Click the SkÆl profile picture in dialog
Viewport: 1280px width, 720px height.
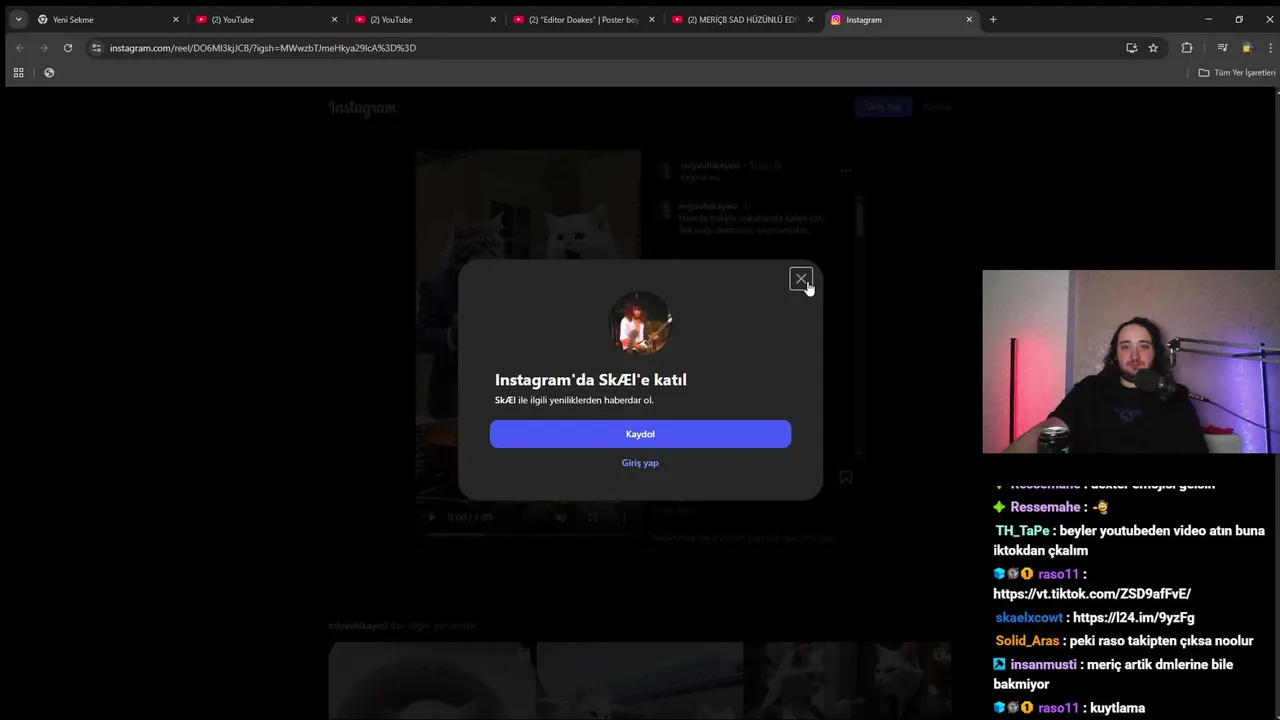pyautogui.click(x=640, y=323)
